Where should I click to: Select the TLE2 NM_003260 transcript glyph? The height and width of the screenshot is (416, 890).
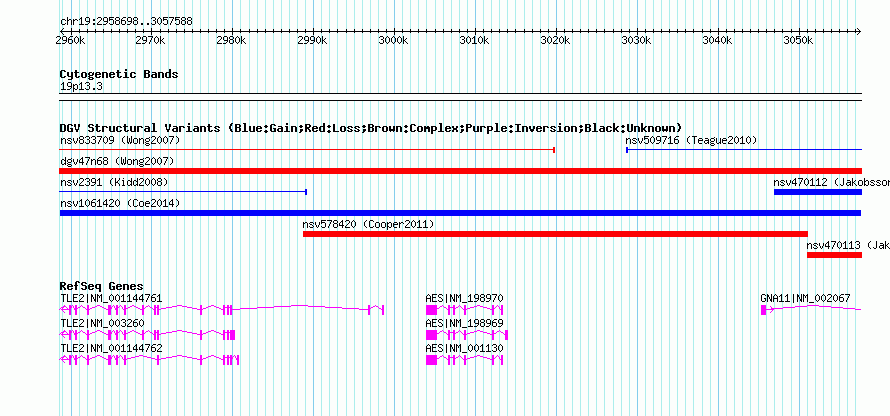click(148, 335)
